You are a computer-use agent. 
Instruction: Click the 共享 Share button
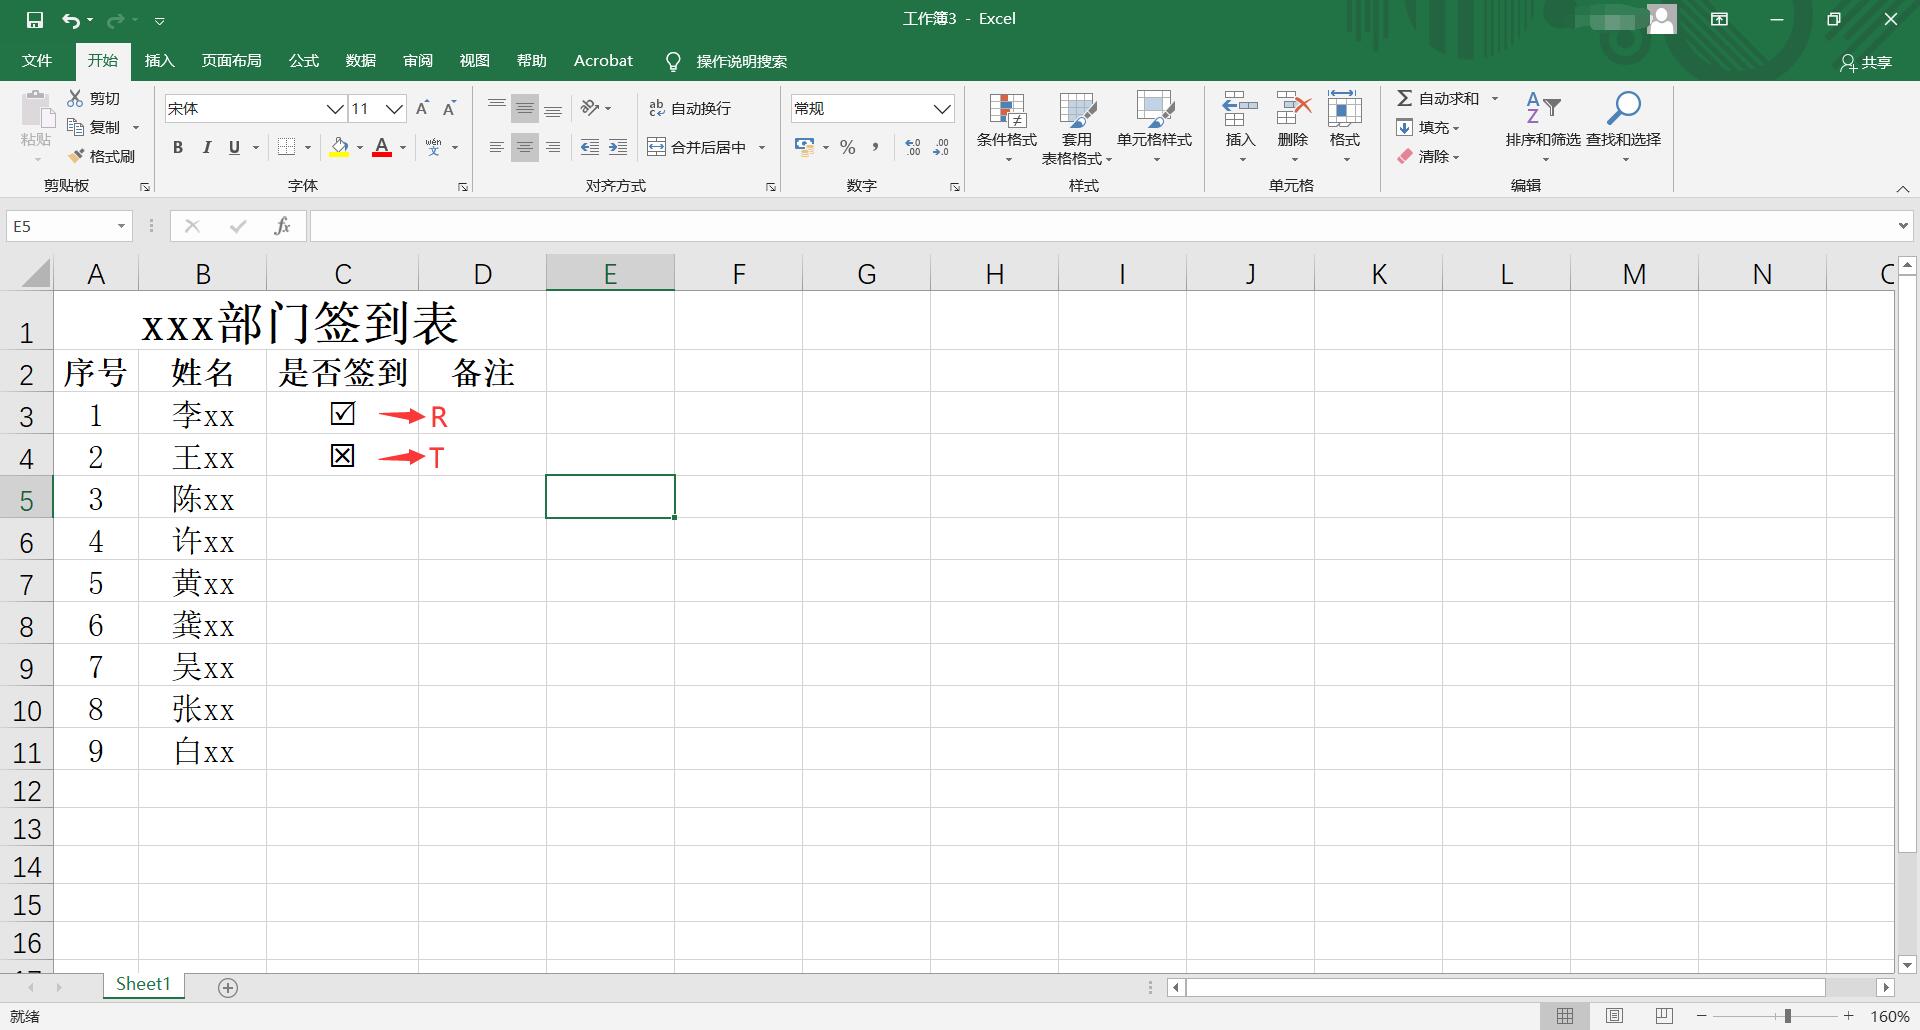click(1866, 62)
